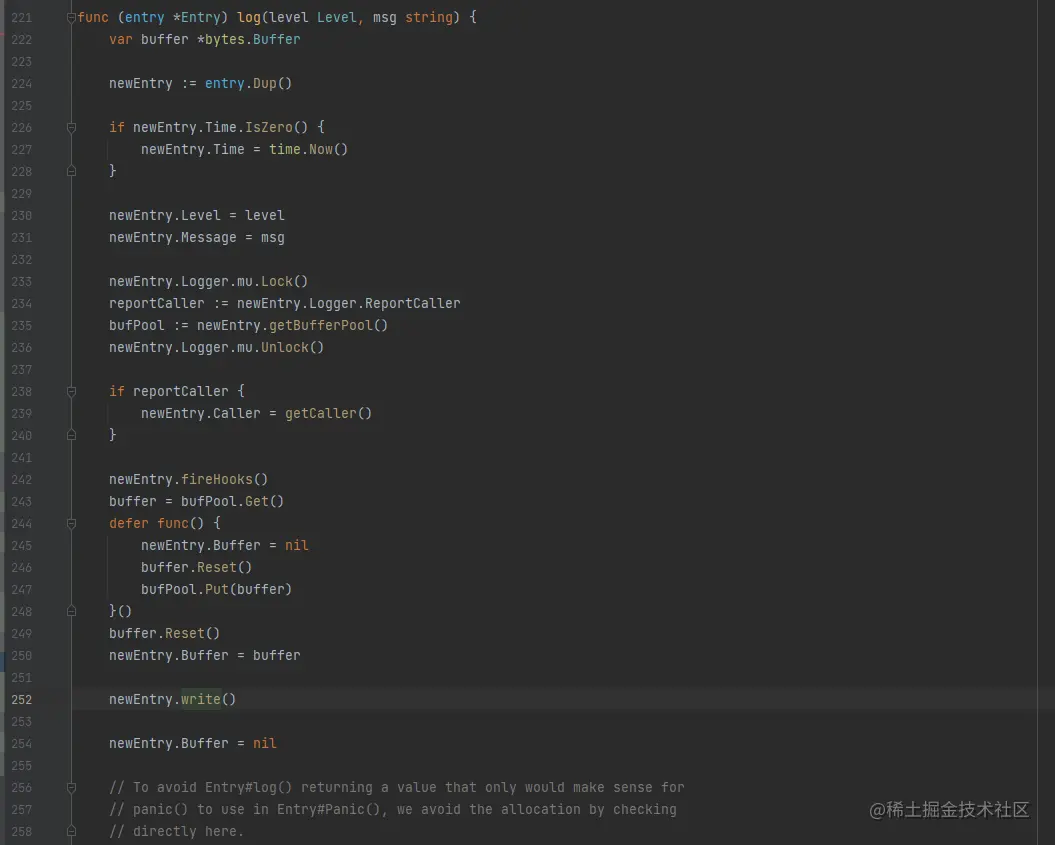The height and width of the screenshot is (845, 1055).
Task: Click the bytes.Buffer type on line 222
Action: click(252, 40)
